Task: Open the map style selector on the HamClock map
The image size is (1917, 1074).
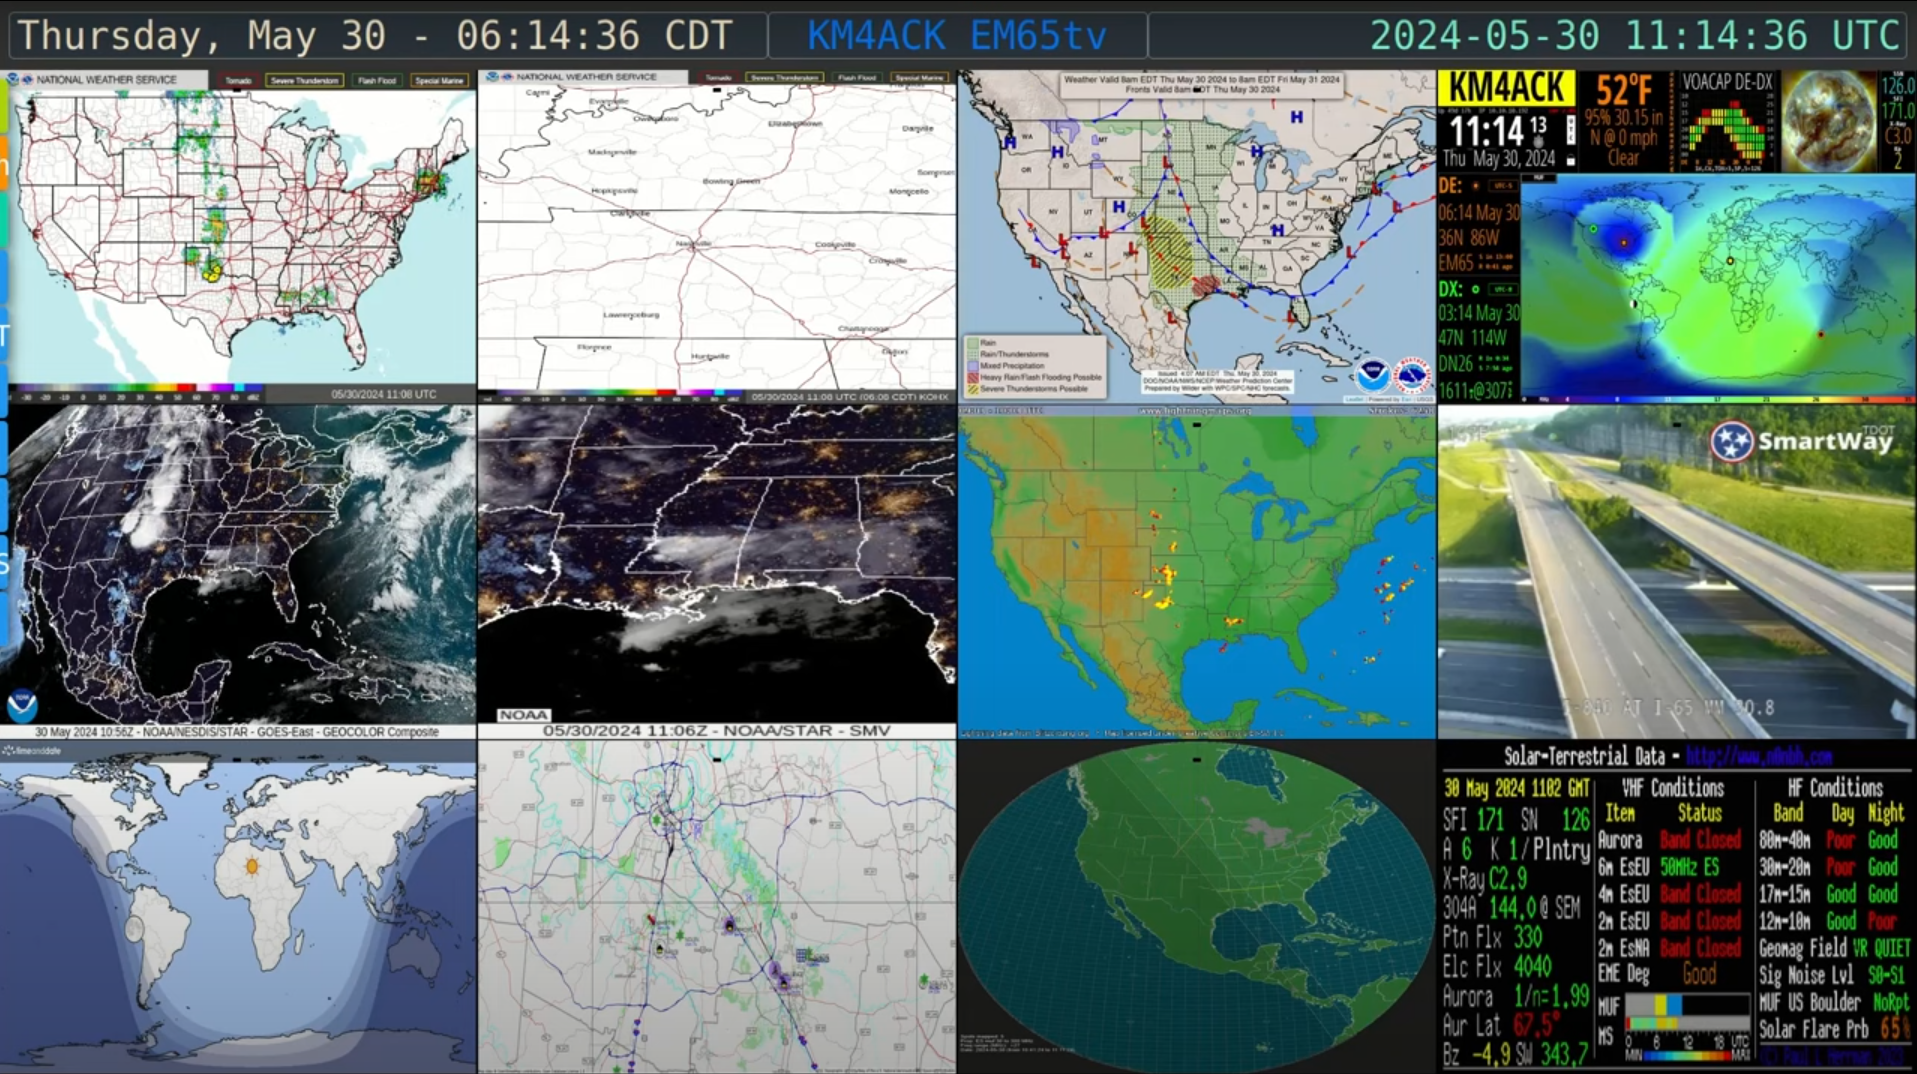Action: [x=1539, y=178]
